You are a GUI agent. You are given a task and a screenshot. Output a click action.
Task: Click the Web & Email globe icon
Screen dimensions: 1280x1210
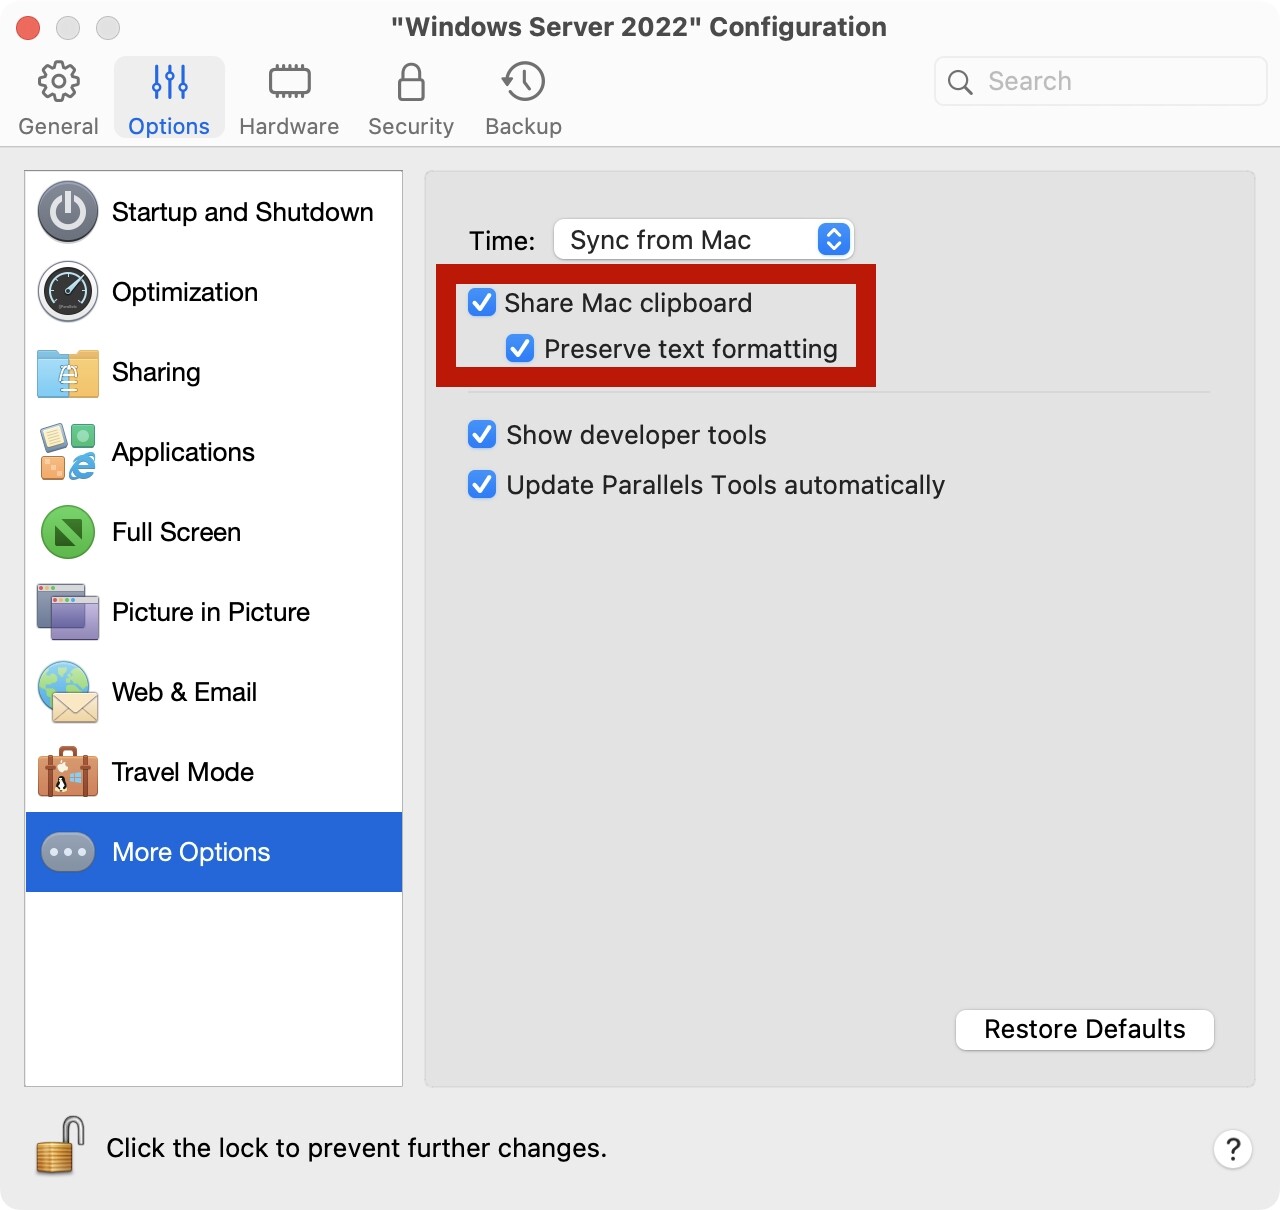click(68, 692)
